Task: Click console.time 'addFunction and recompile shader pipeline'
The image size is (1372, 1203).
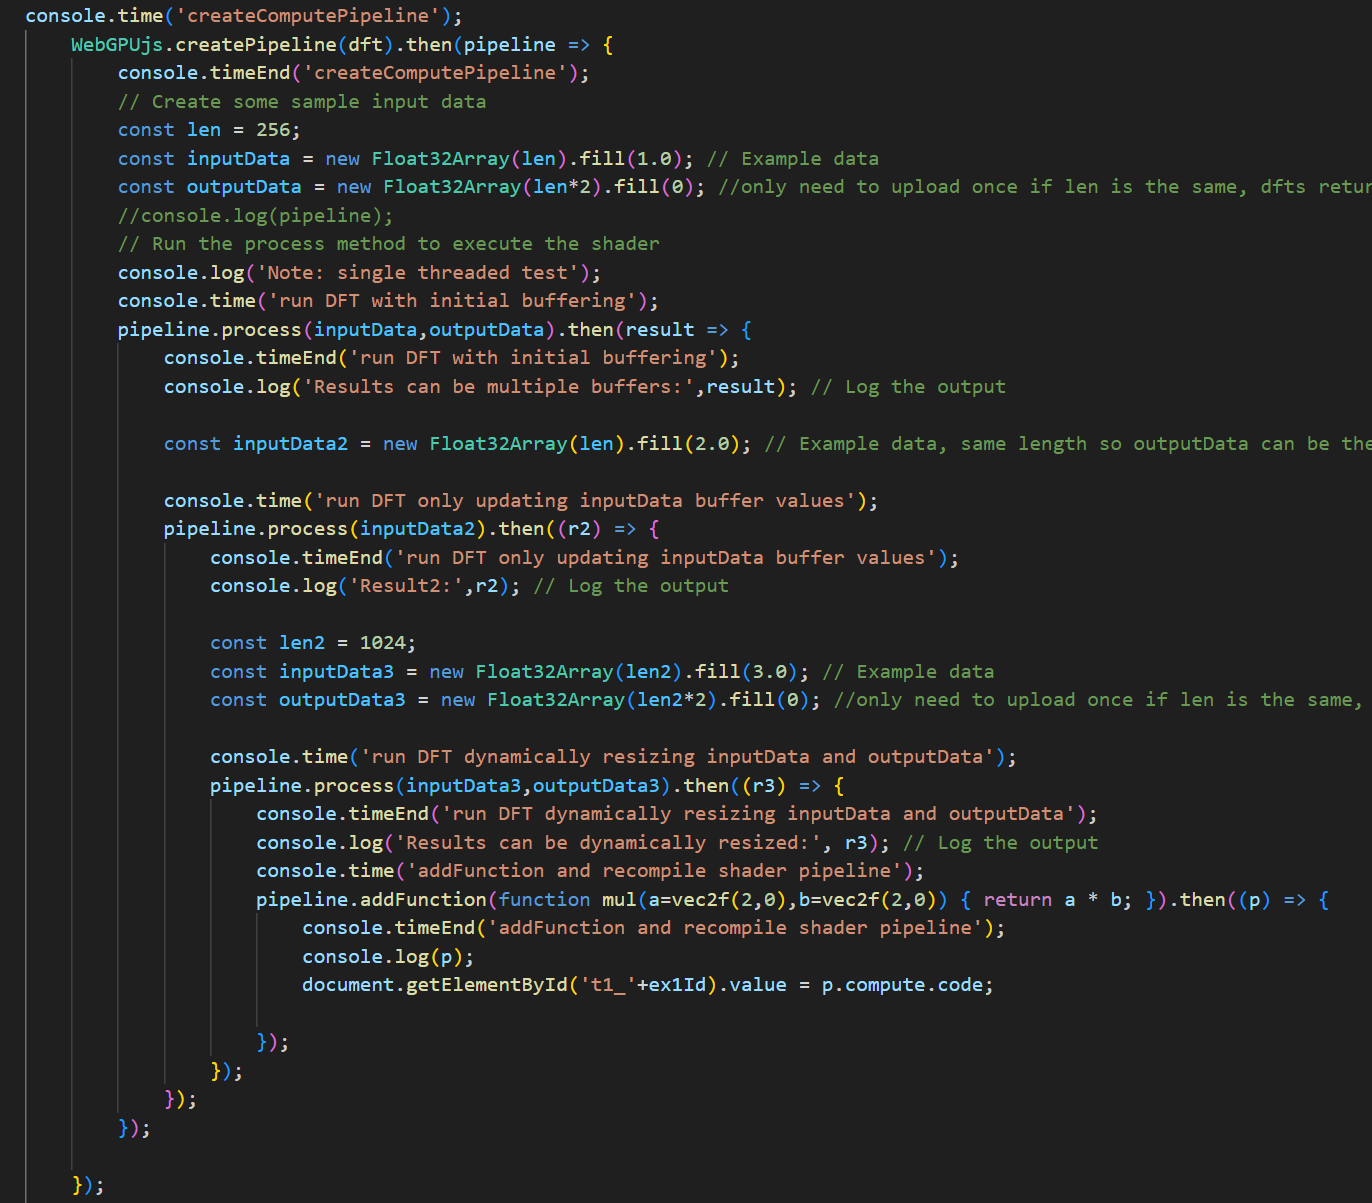Action: [x=590, y=871]
